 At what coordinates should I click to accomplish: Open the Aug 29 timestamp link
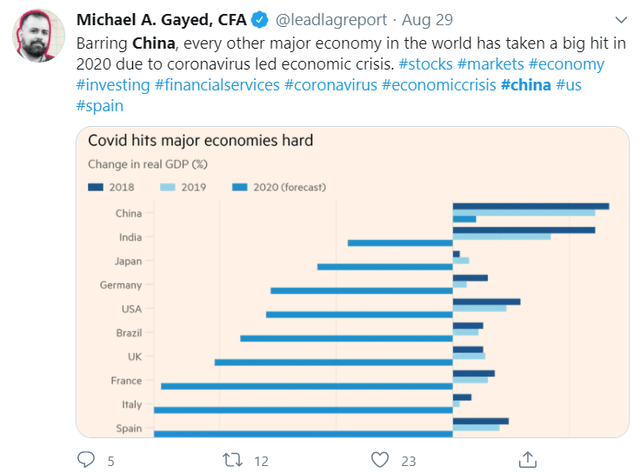coord(427,20)
